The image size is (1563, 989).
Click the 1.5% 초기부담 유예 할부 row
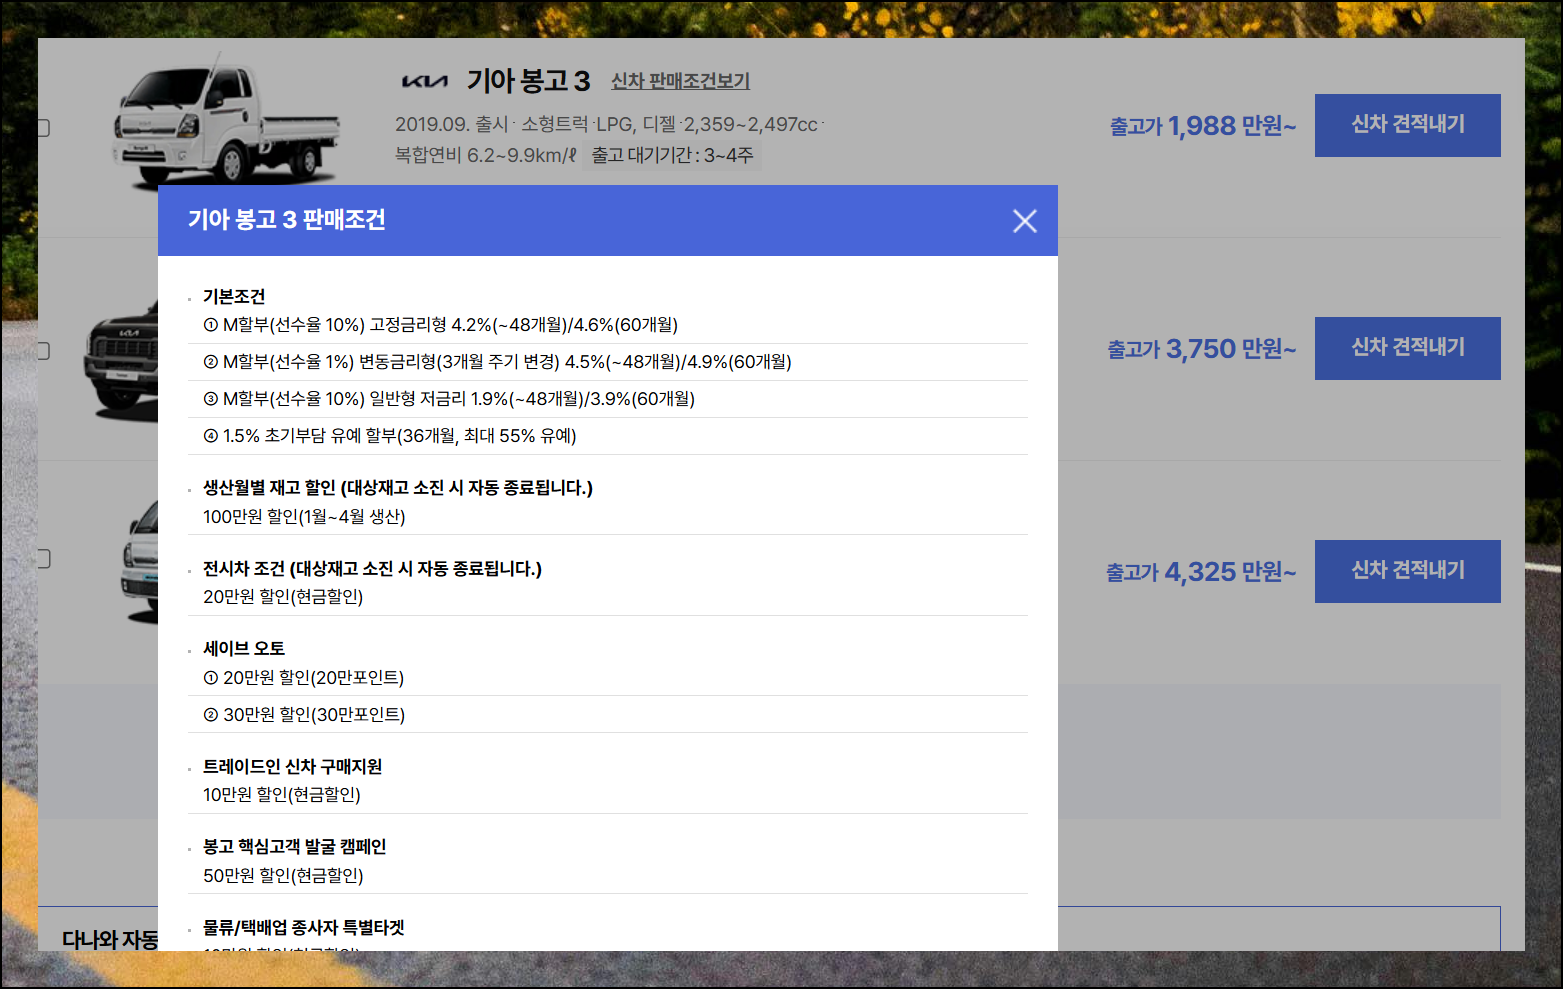(608, 436)
